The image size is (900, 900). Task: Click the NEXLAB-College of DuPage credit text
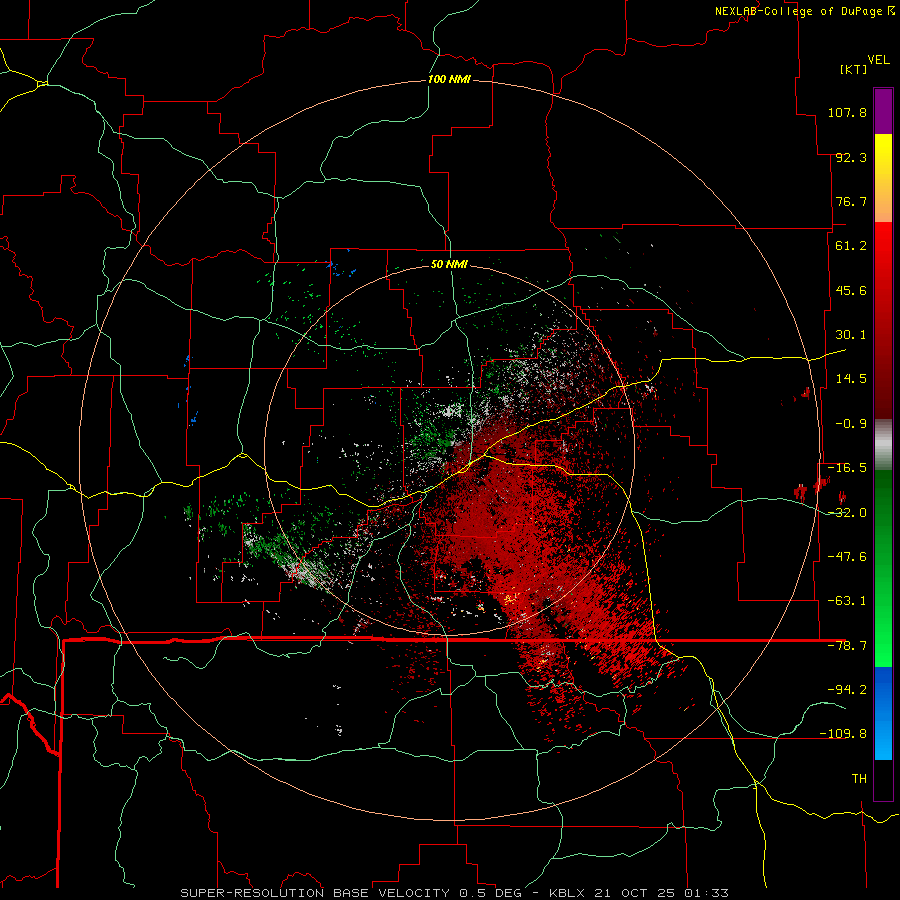click(x=804, y=11)
